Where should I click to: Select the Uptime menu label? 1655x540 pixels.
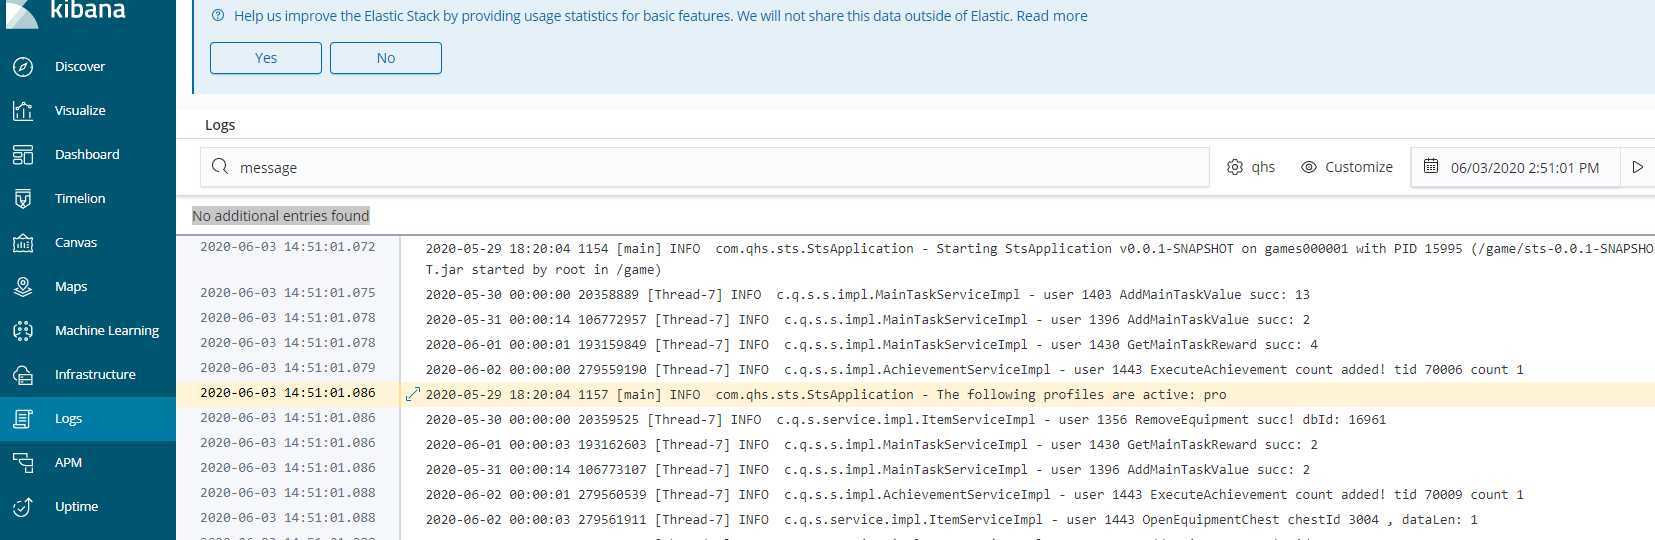tap(76, 506)
